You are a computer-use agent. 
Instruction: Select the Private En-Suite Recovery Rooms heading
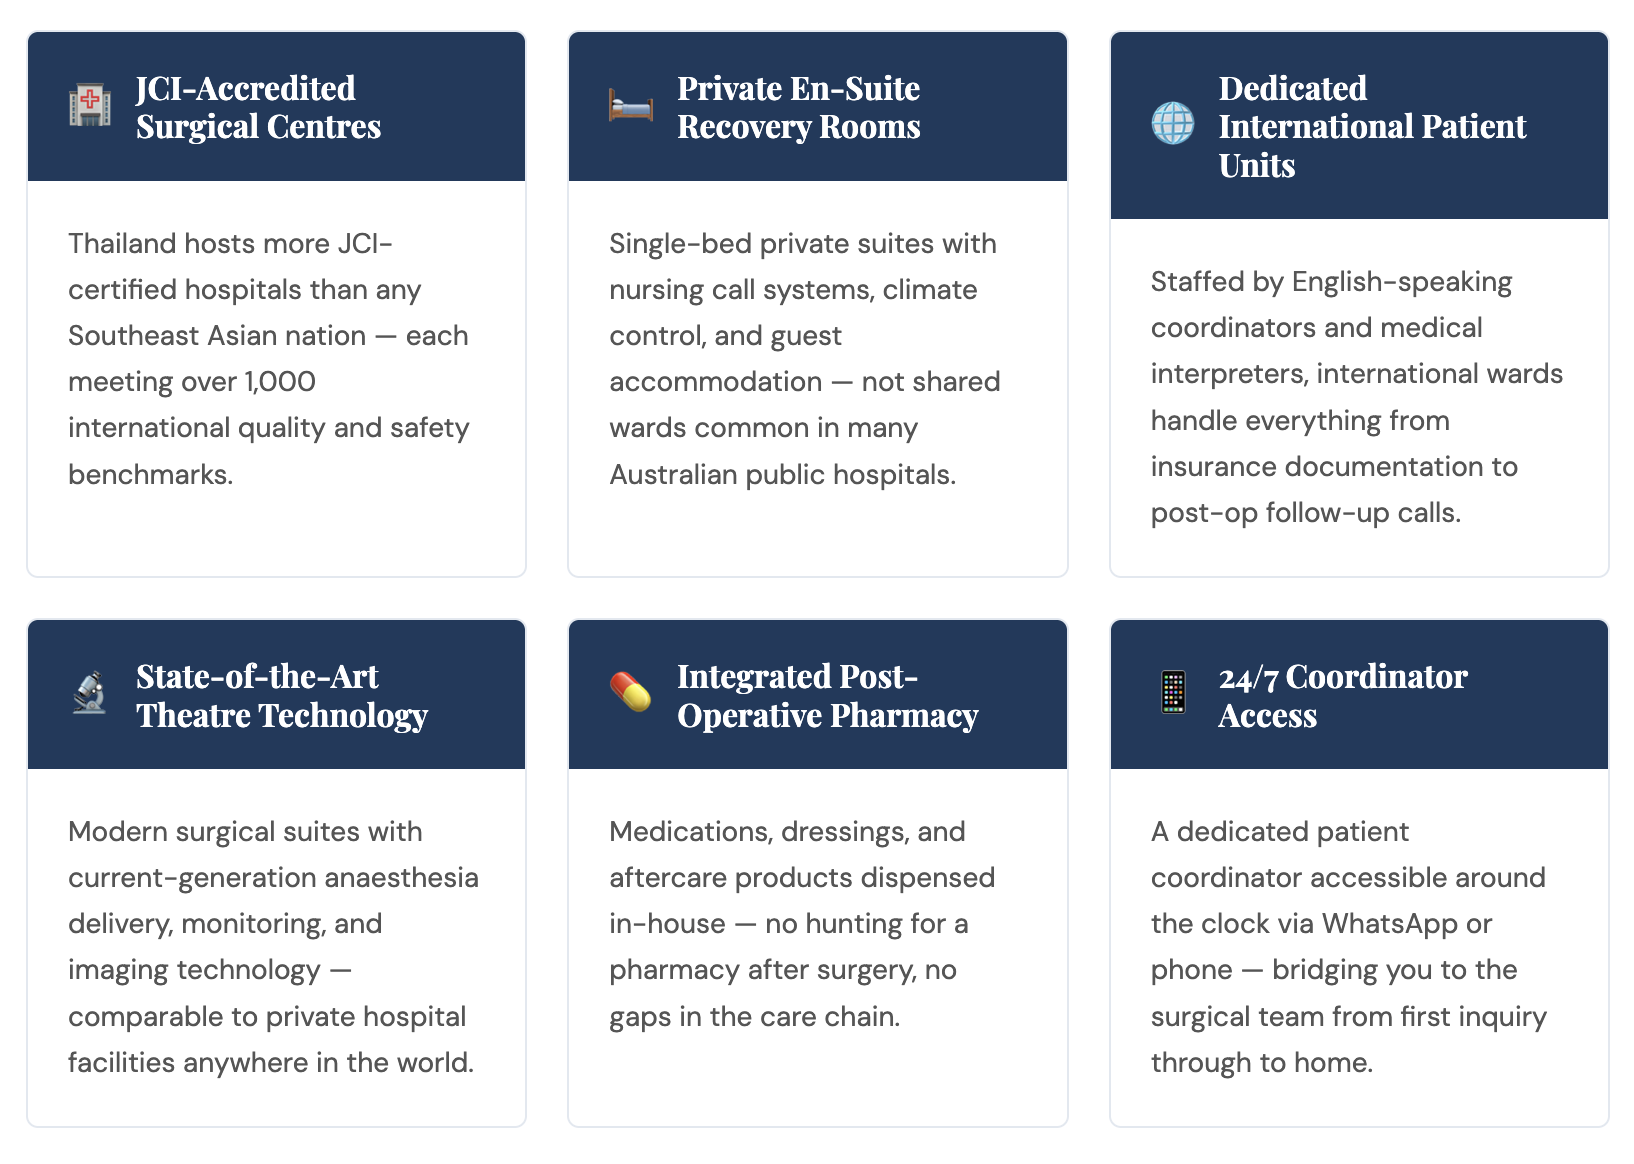799,107
